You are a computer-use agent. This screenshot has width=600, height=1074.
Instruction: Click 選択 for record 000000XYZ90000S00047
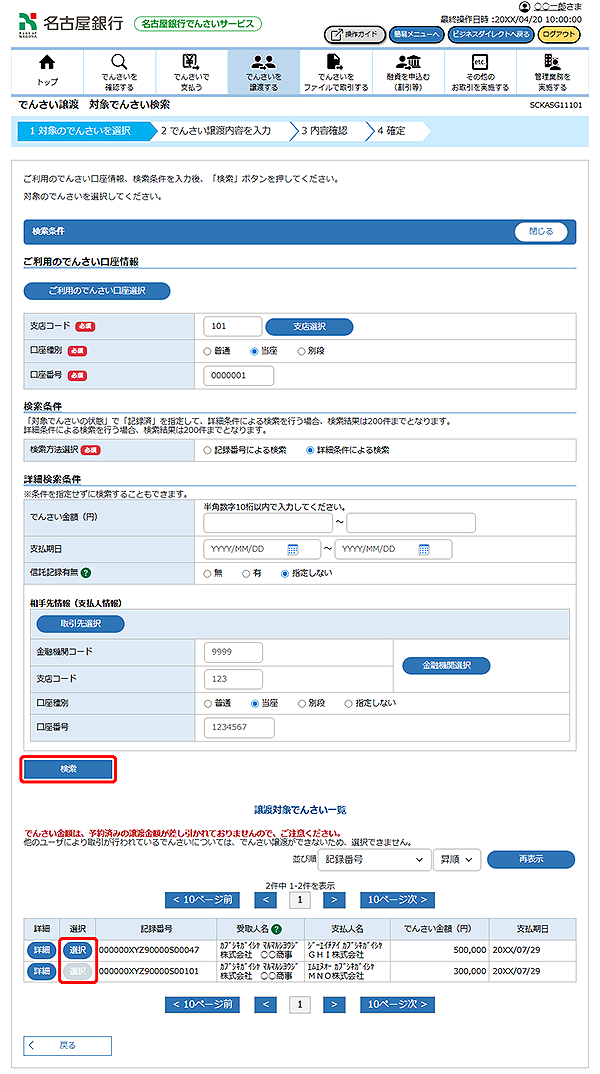point(78,949)
